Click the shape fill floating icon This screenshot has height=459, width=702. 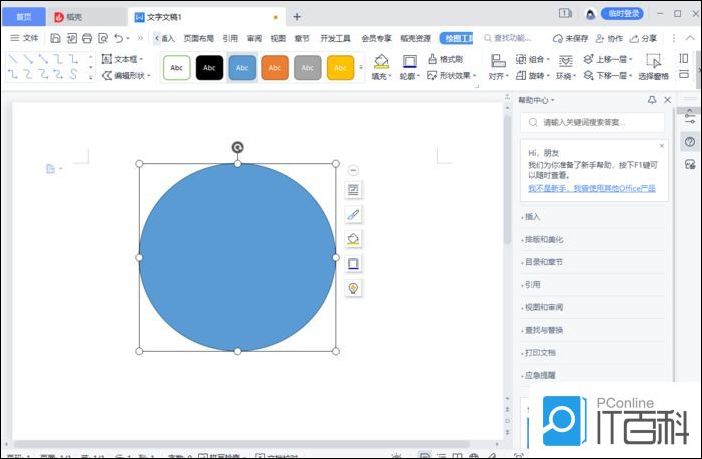(353, 239)
